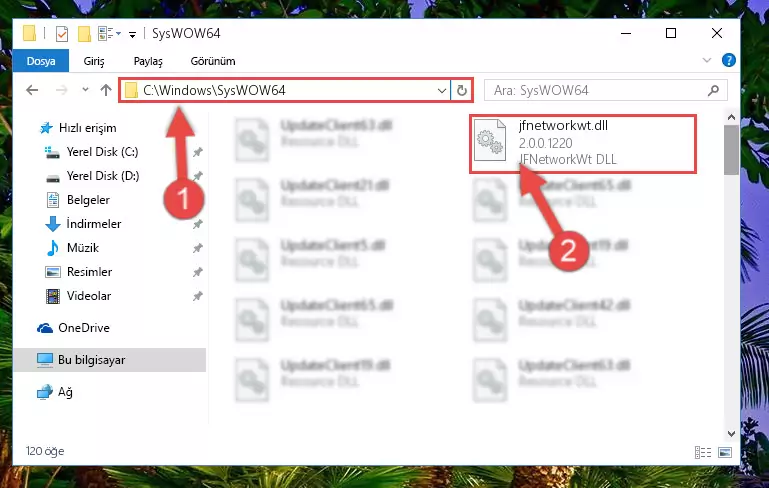769x488 pixels.
Task: Go up one folder level arrow
Action: (106, 90)
